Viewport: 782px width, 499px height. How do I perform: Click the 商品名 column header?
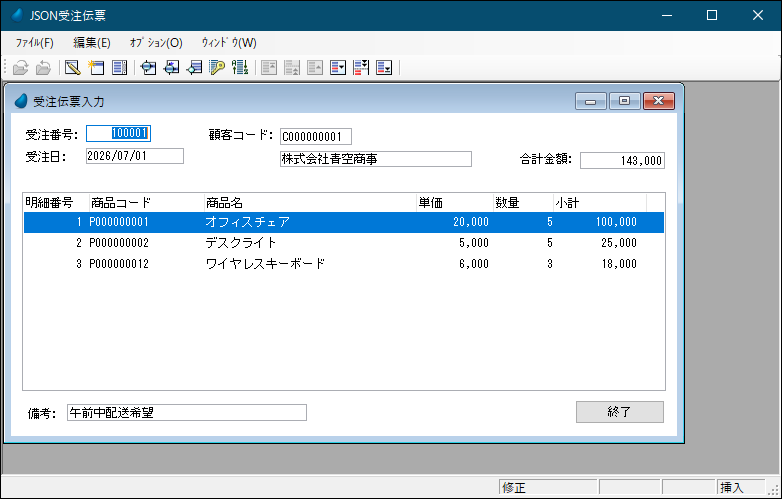310,202
